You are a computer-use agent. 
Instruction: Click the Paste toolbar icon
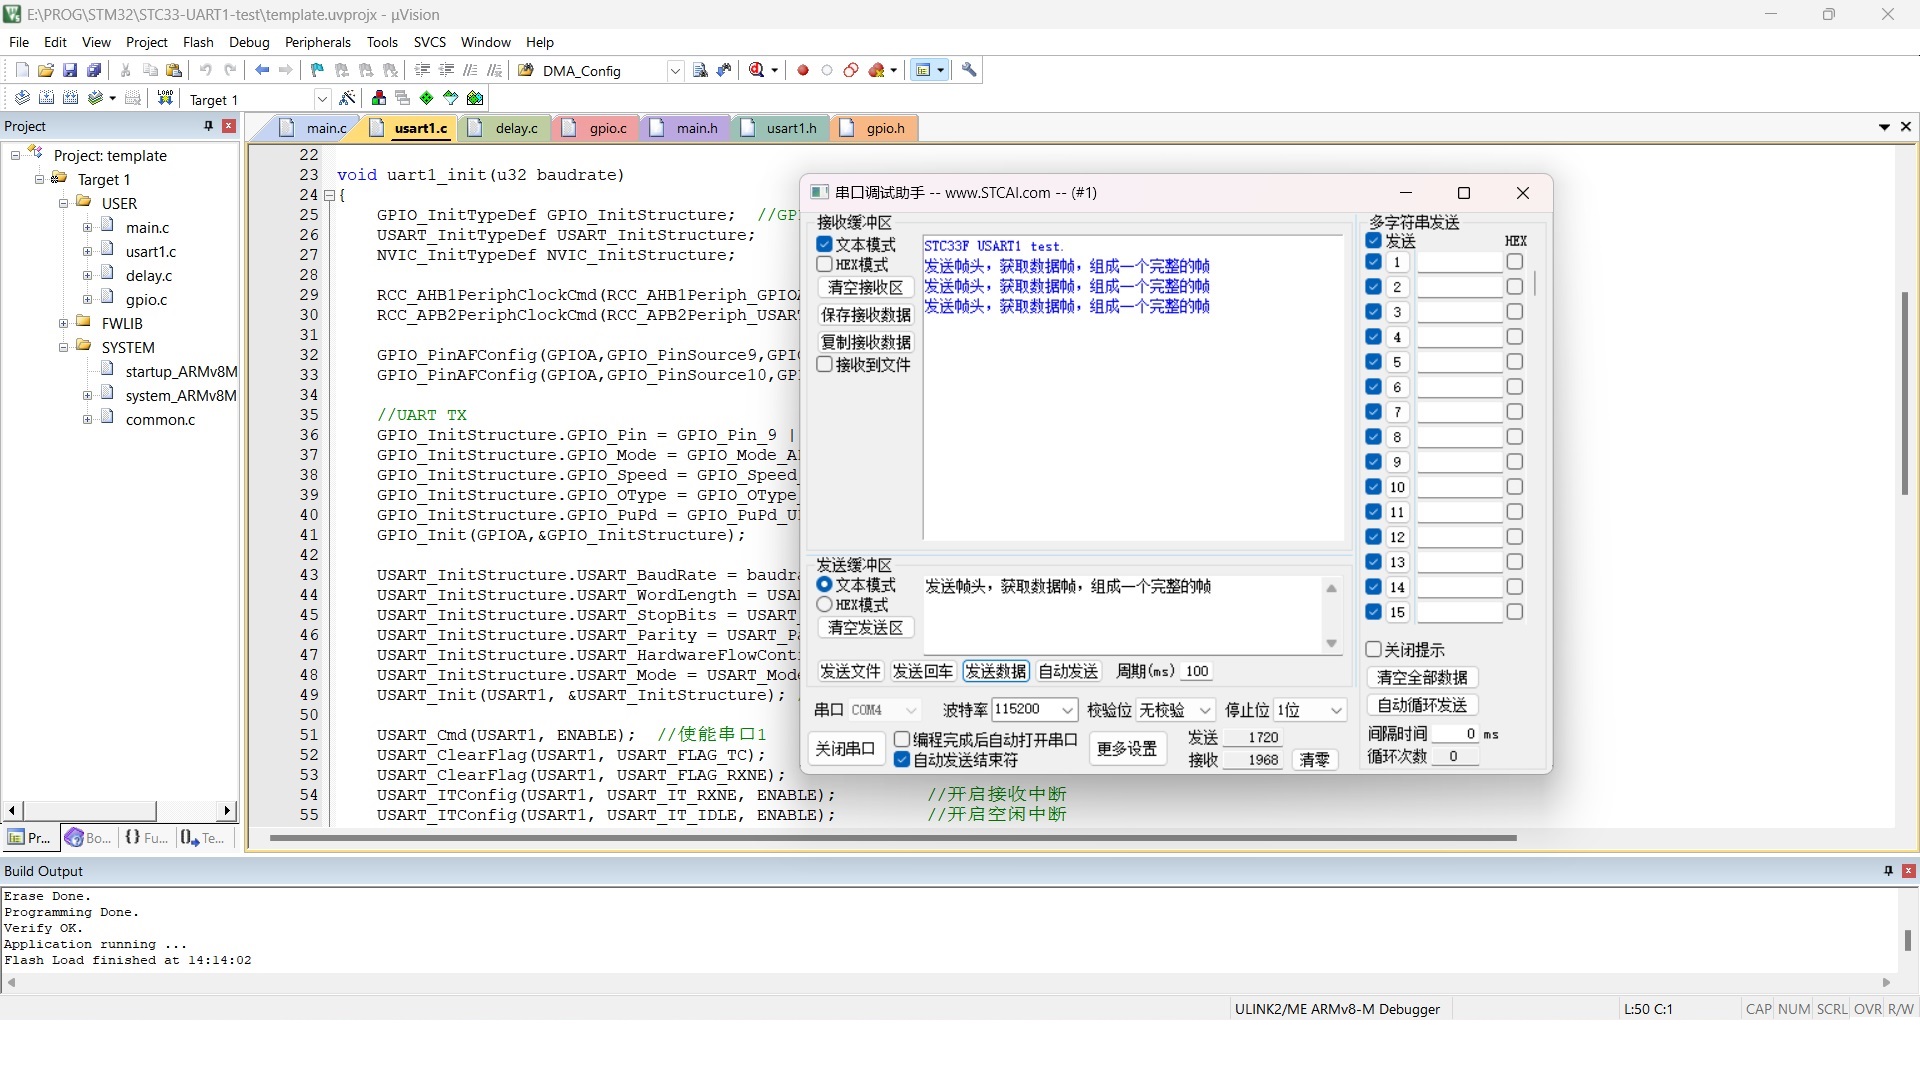174,70
